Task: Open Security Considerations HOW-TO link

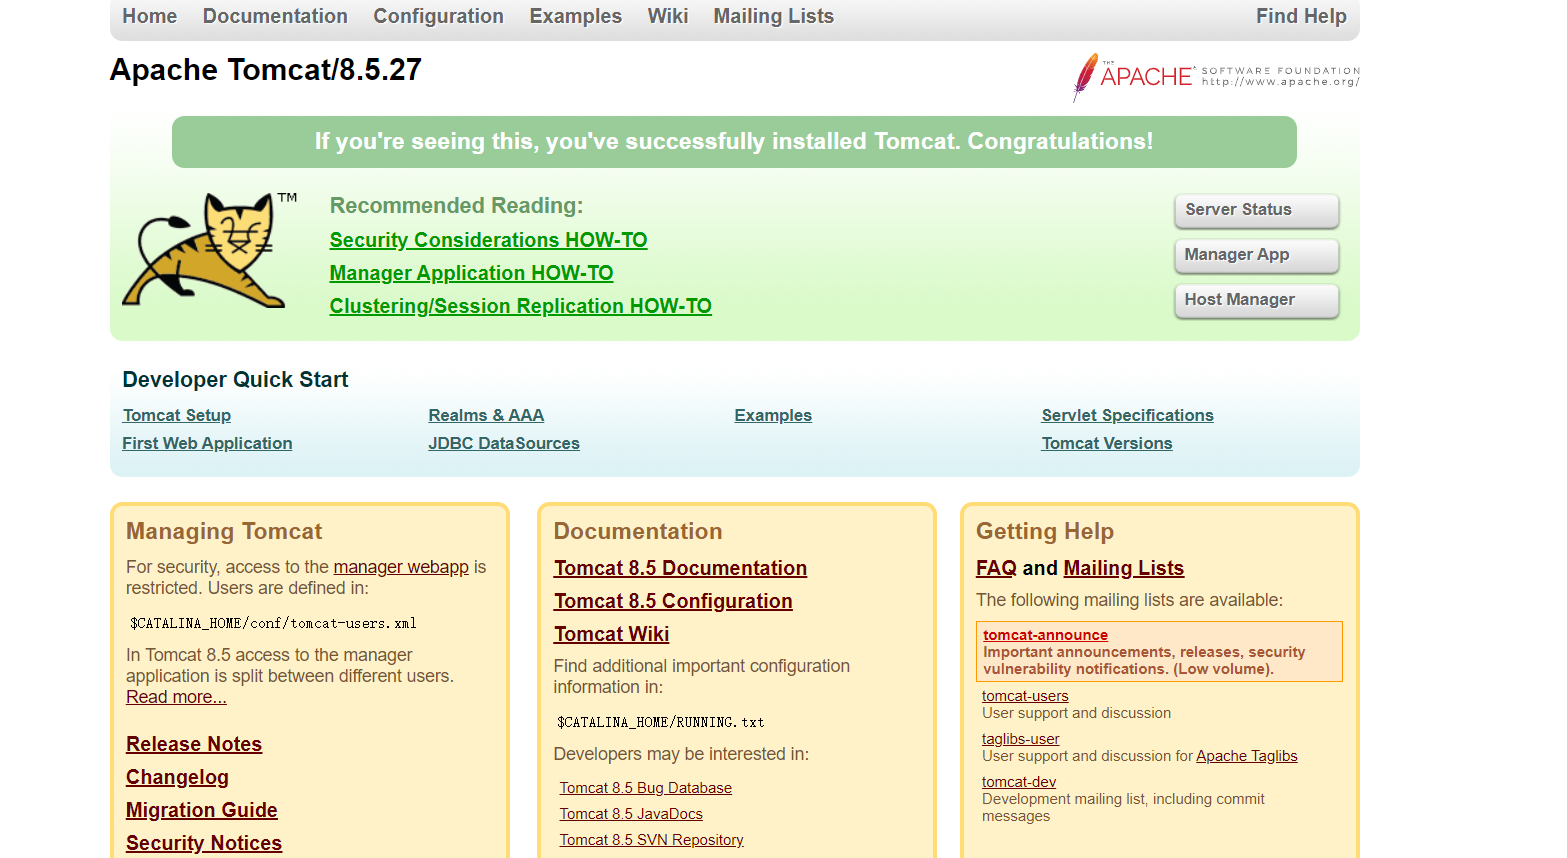Action: [488, 240]
